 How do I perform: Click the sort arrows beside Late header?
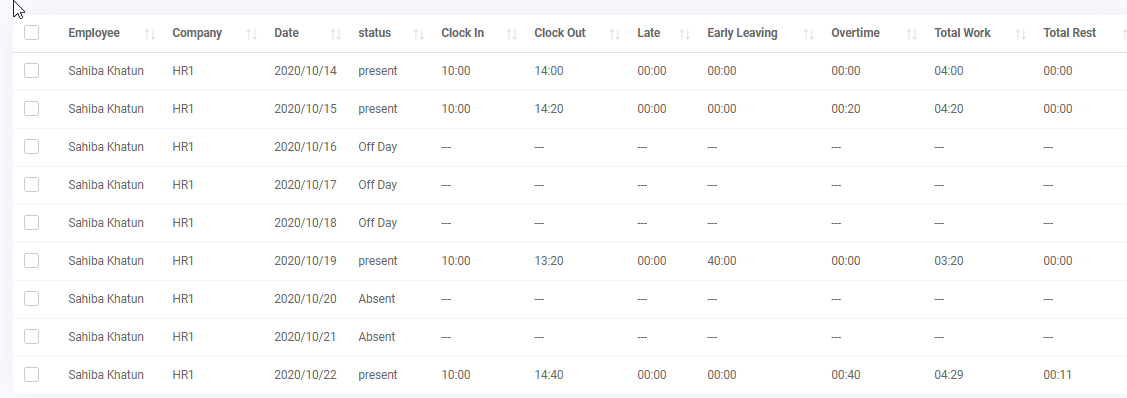point(685,34)
